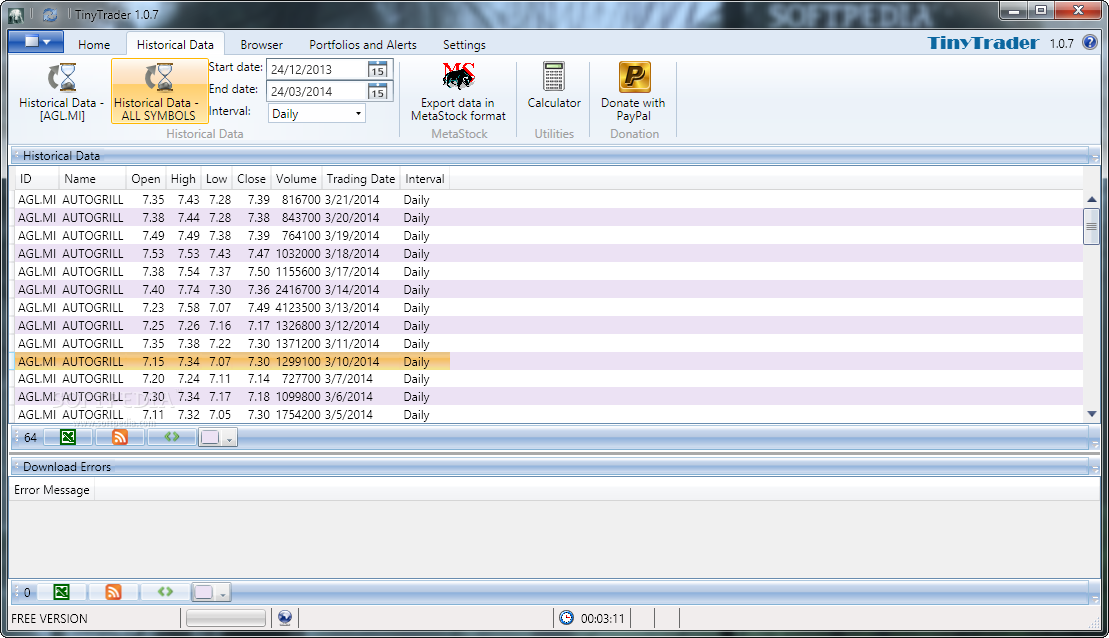The image size is (1109, 638).
Task: Switch to the Browser tab
Action: point(261,44)
